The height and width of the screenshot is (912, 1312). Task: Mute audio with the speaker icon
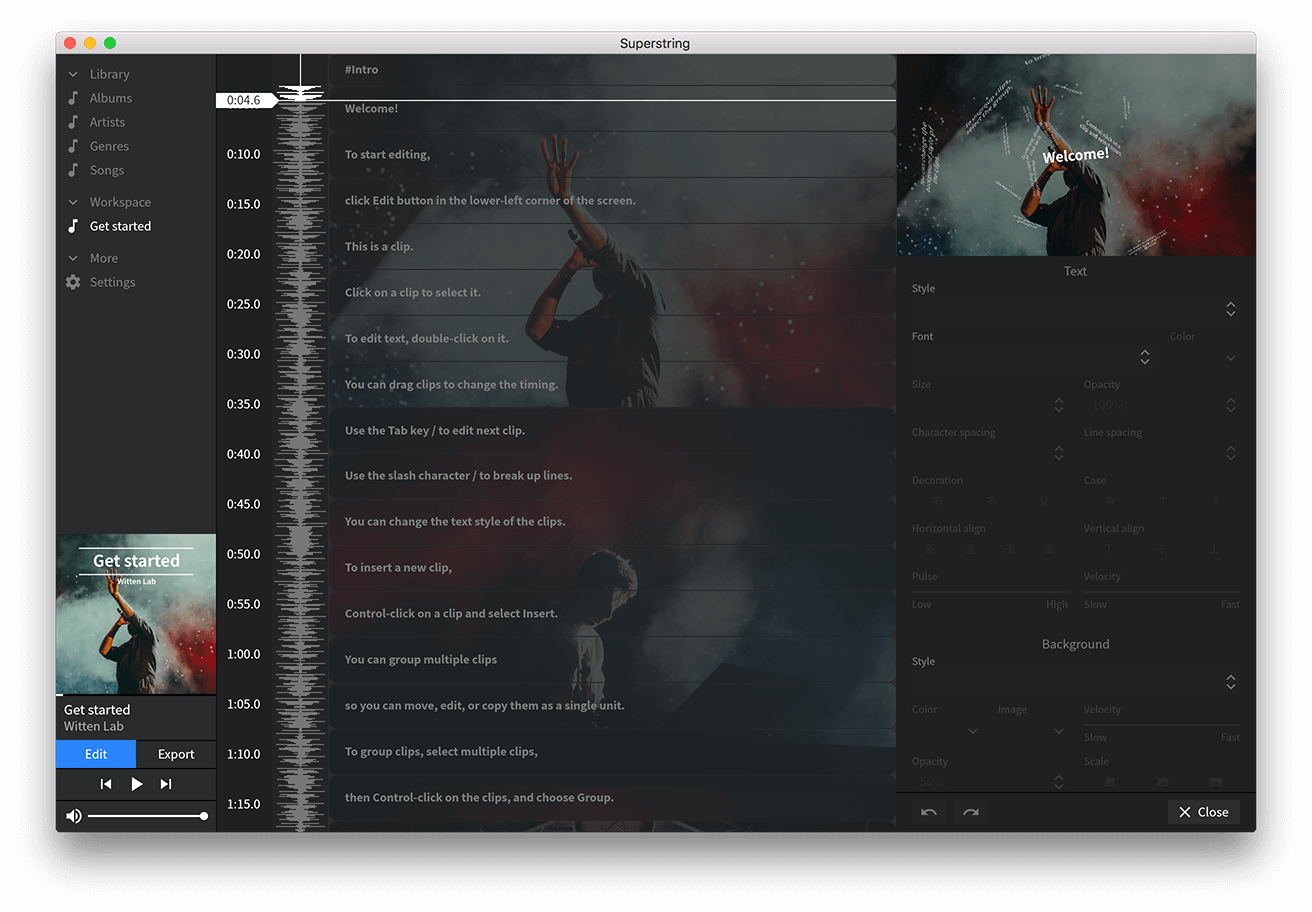point(73,816)
